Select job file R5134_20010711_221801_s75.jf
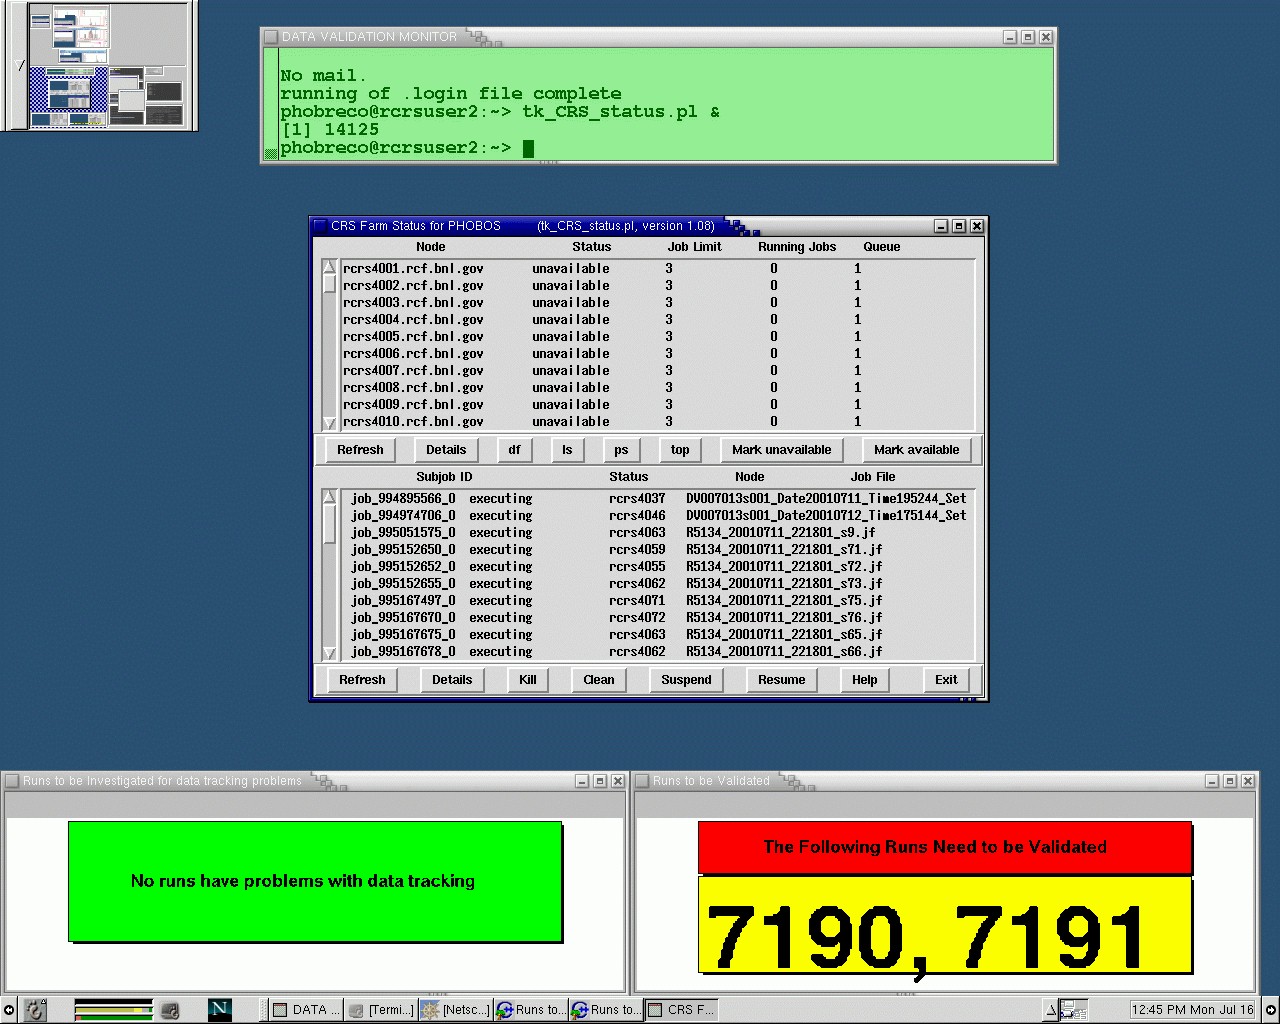 [x=784, y=601]
